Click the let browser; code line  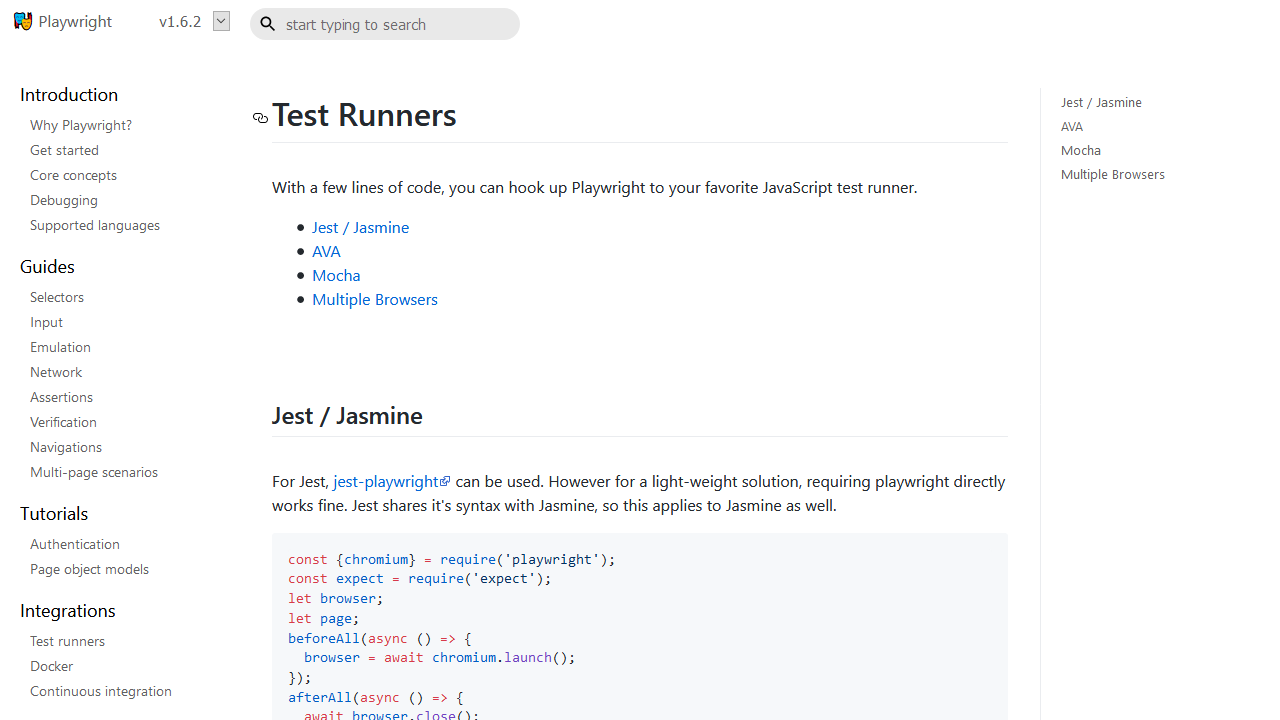tap(336, 598)
